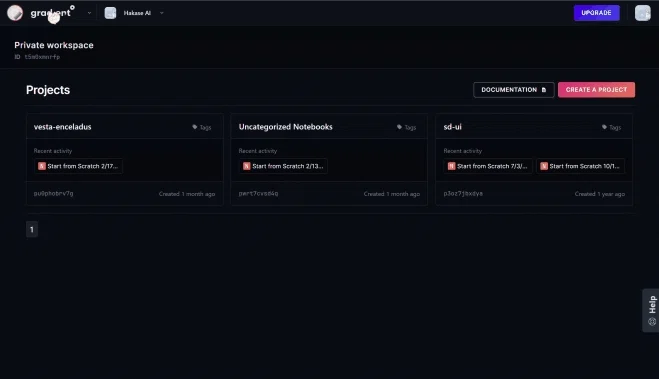
Task: Select the Hakase AI team name
Action: point(137,13)
